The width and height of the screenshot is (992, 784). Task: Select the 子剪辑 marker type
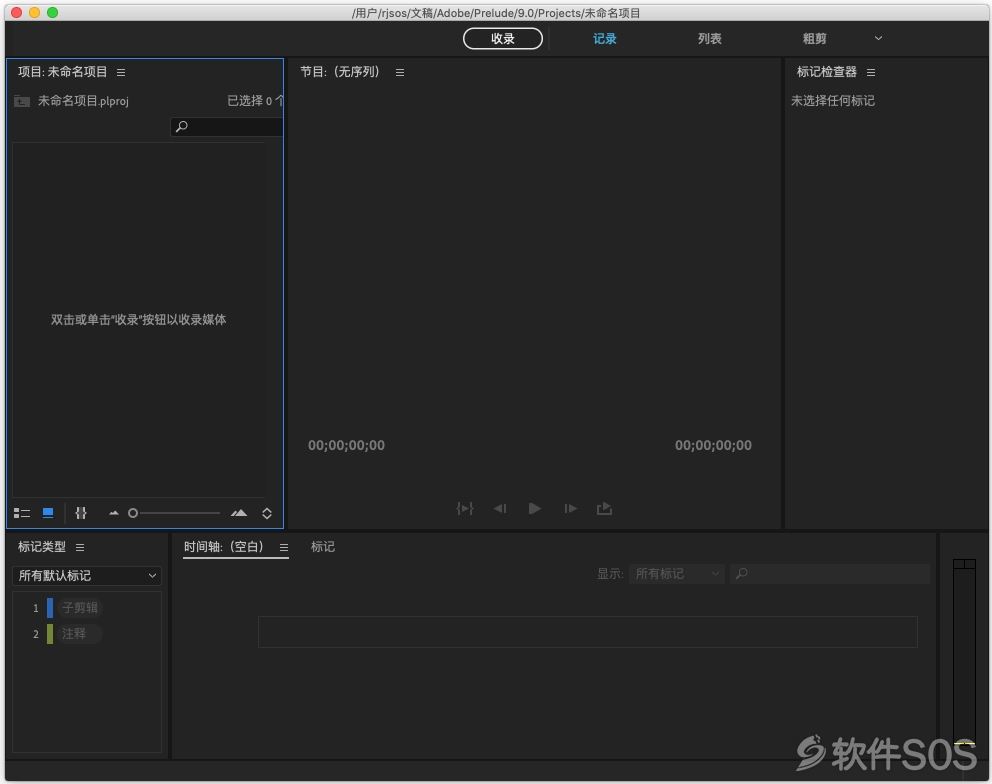point(80,608)
